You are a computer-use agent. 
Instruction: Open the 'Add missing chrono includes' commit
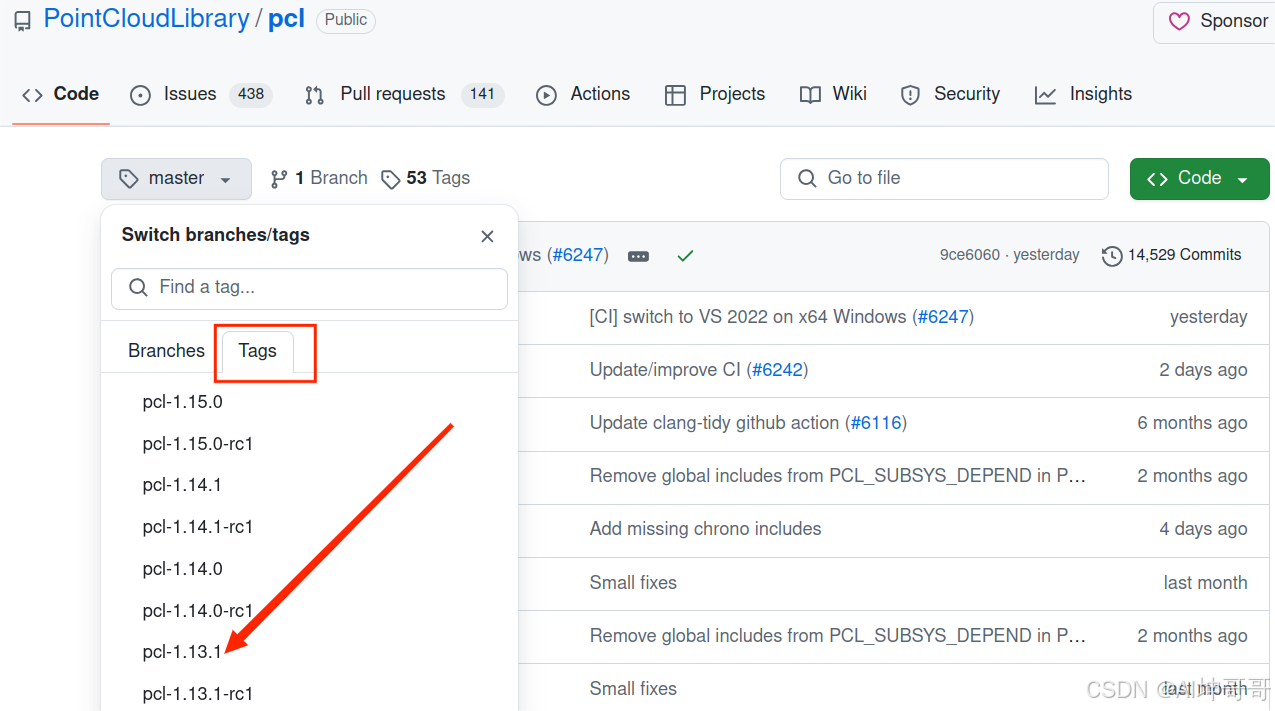(706, 529)
